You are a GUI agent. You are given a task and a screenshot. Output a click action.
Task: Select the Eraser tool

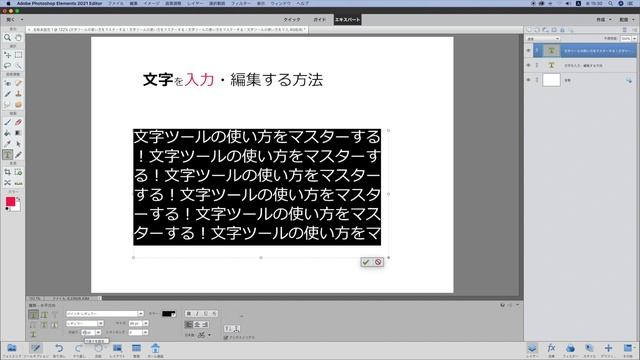point(18,122)
